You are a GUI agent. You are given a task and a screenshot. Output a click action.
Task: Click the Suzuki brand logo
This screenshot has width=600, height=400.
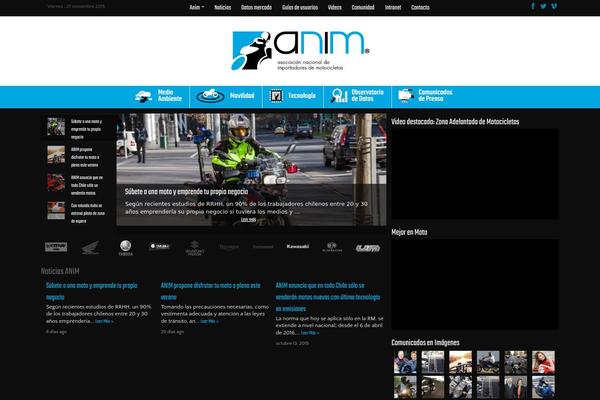coord(195,248)
